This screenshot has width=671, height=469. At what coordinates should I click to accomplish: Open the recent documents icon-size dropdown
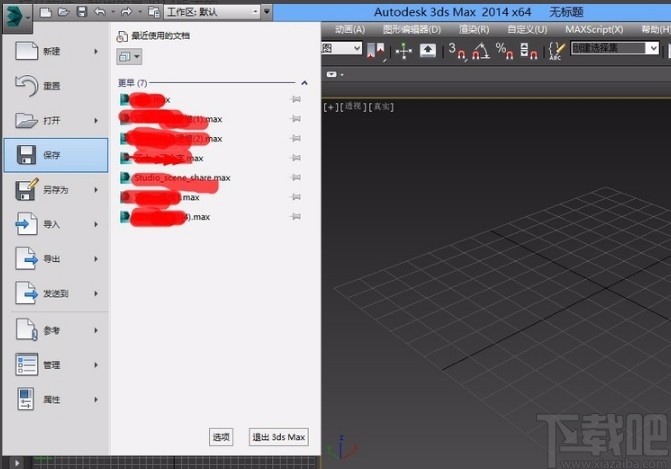[x=129, y=56]
